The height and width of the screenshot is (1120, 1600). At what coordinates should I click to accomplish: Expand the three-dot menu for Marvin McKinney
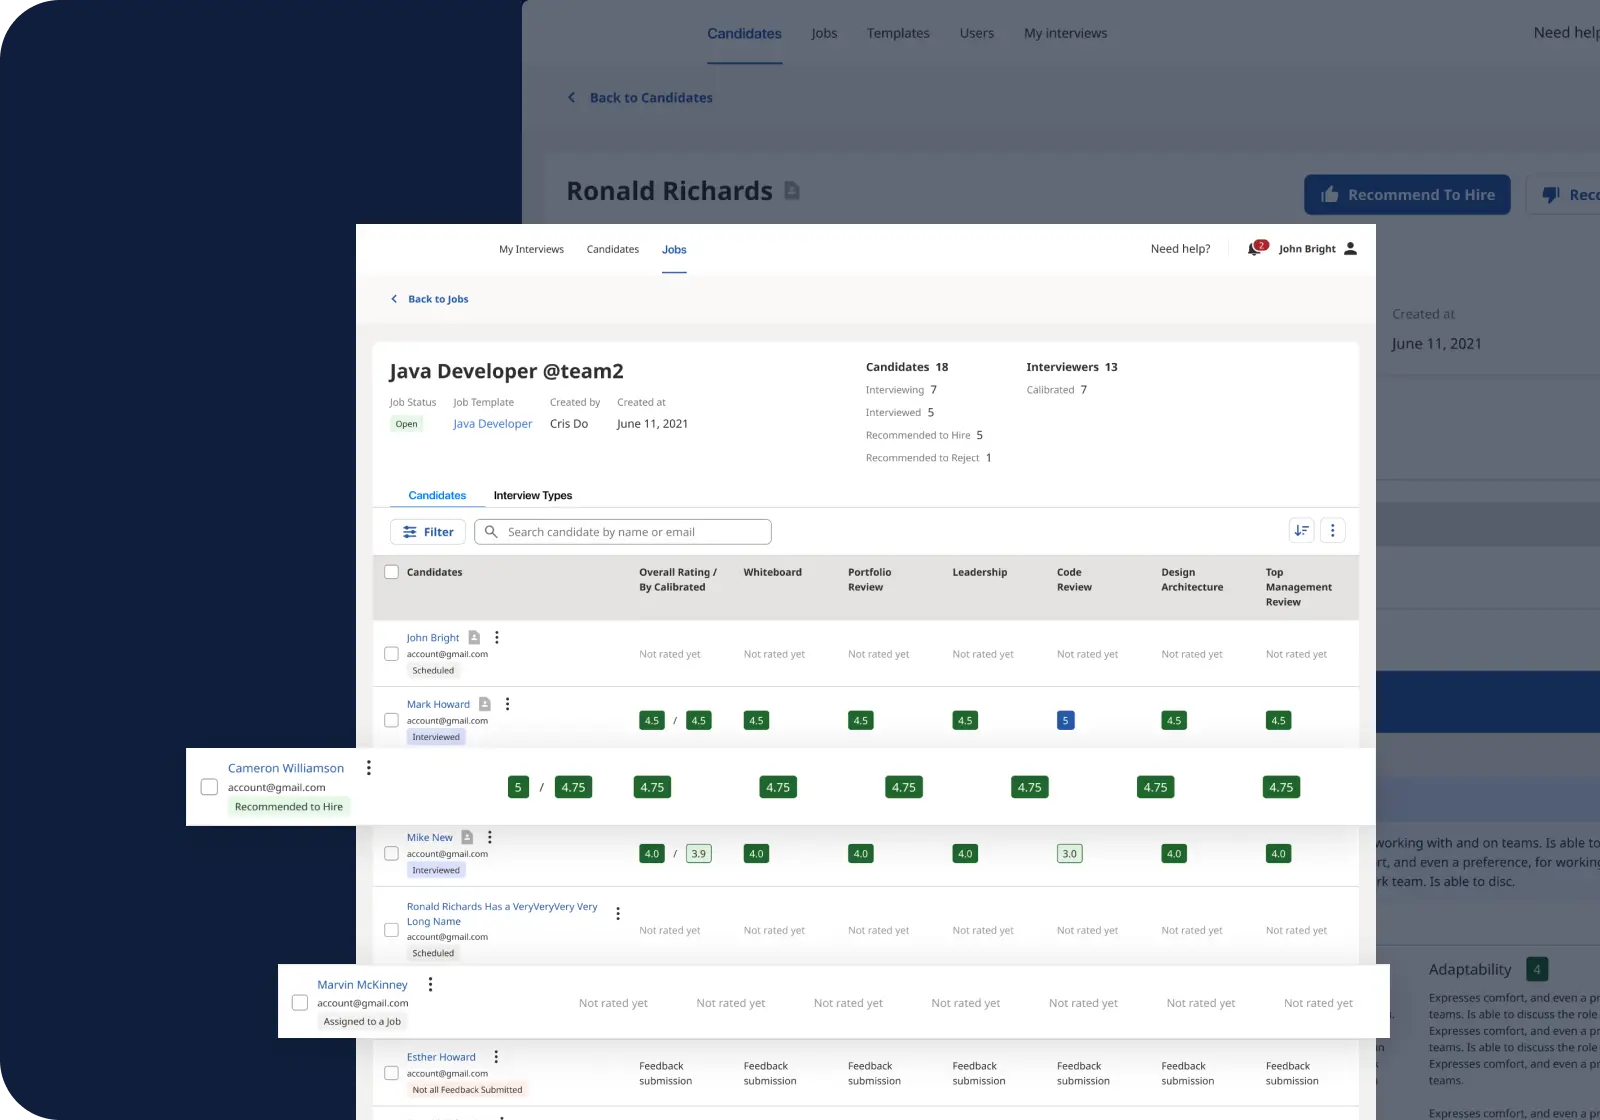(430, 984)
